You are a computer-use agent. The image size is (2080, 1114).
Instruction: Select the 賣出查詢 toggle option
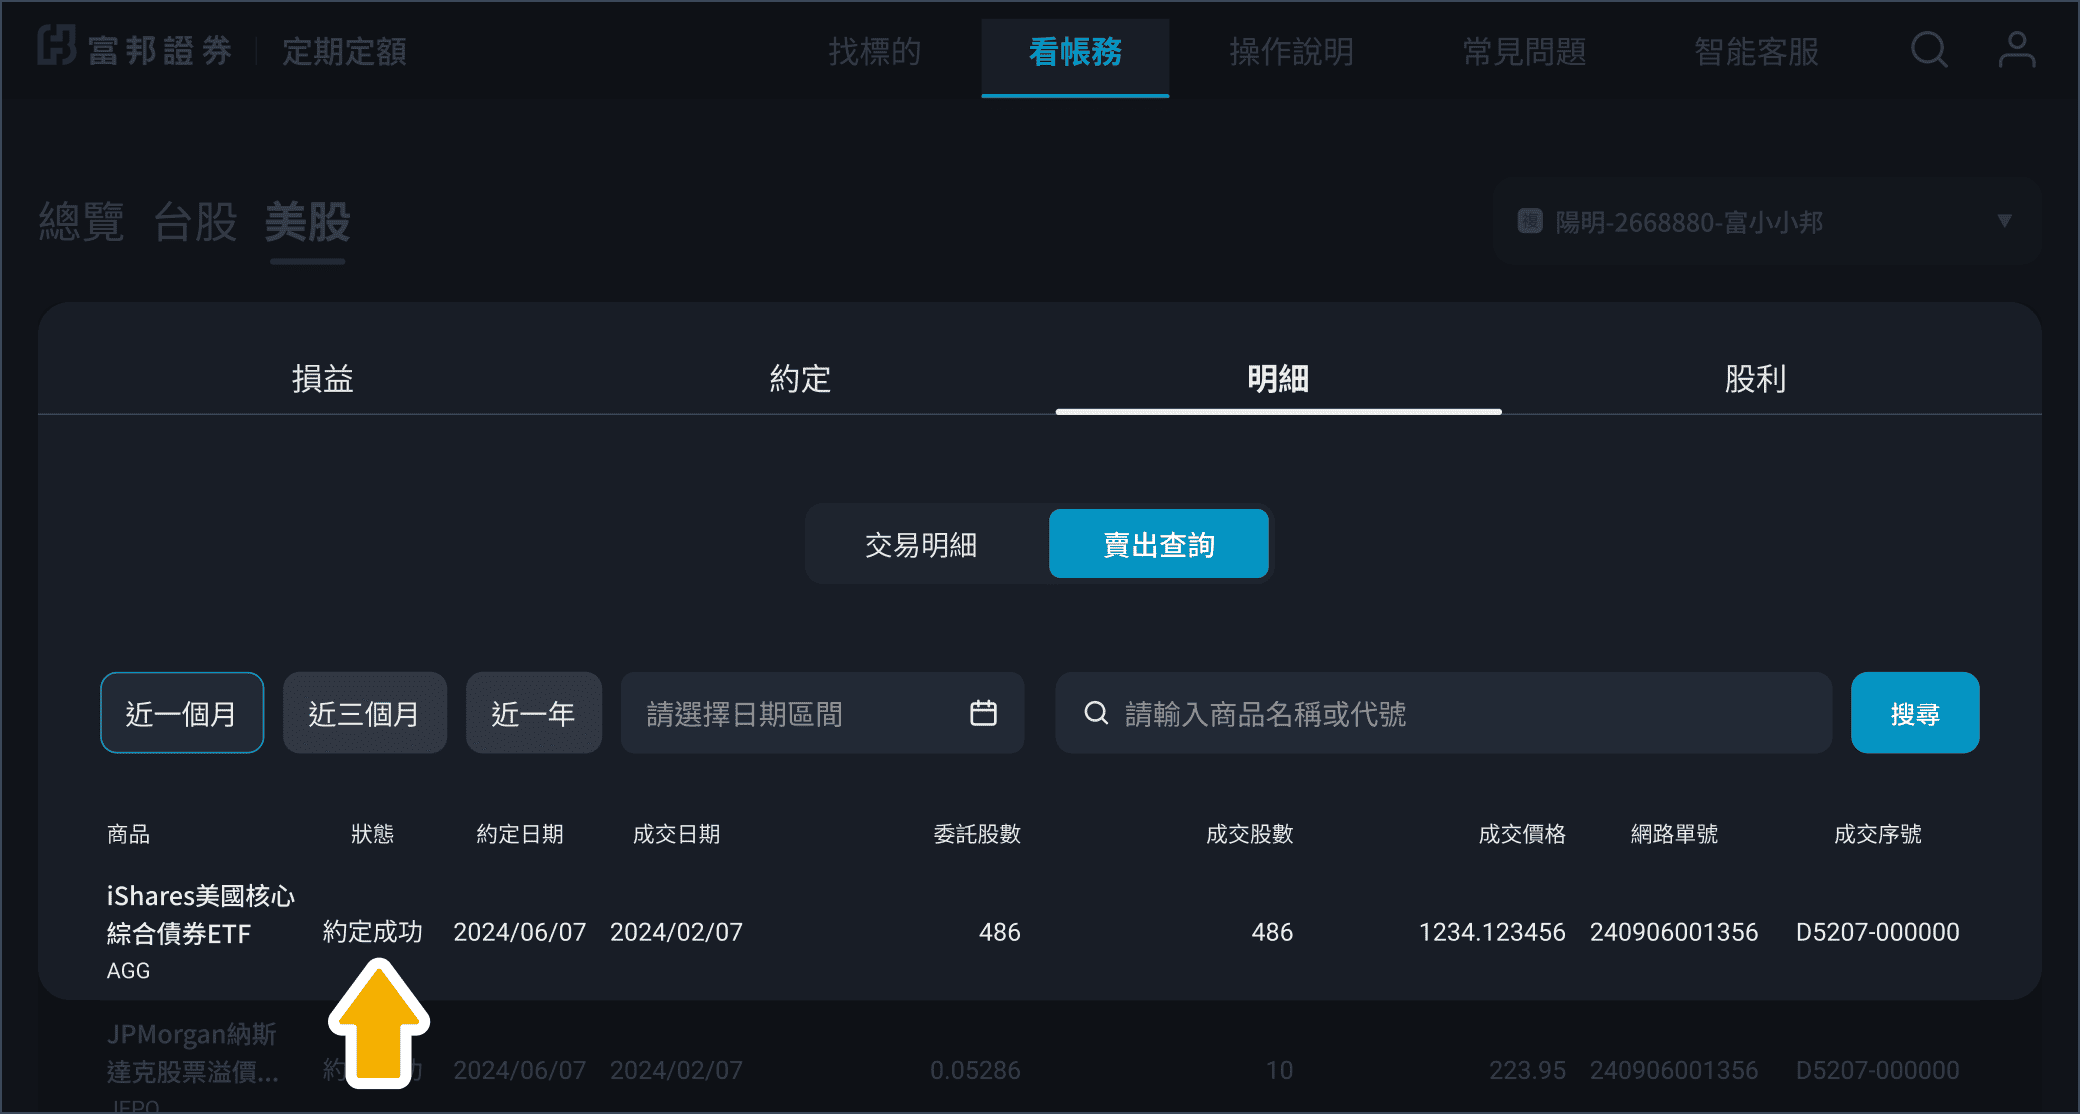(1158, 545)
